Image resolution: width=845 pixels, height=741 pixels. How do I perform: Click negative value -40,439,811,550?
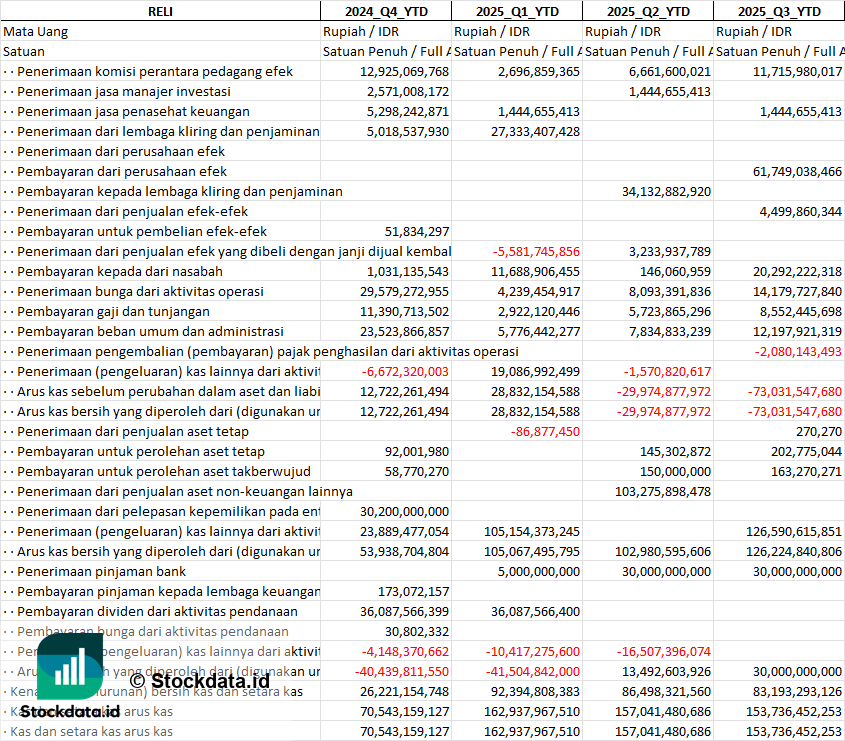pyautogui.click(x=401, y=671)
